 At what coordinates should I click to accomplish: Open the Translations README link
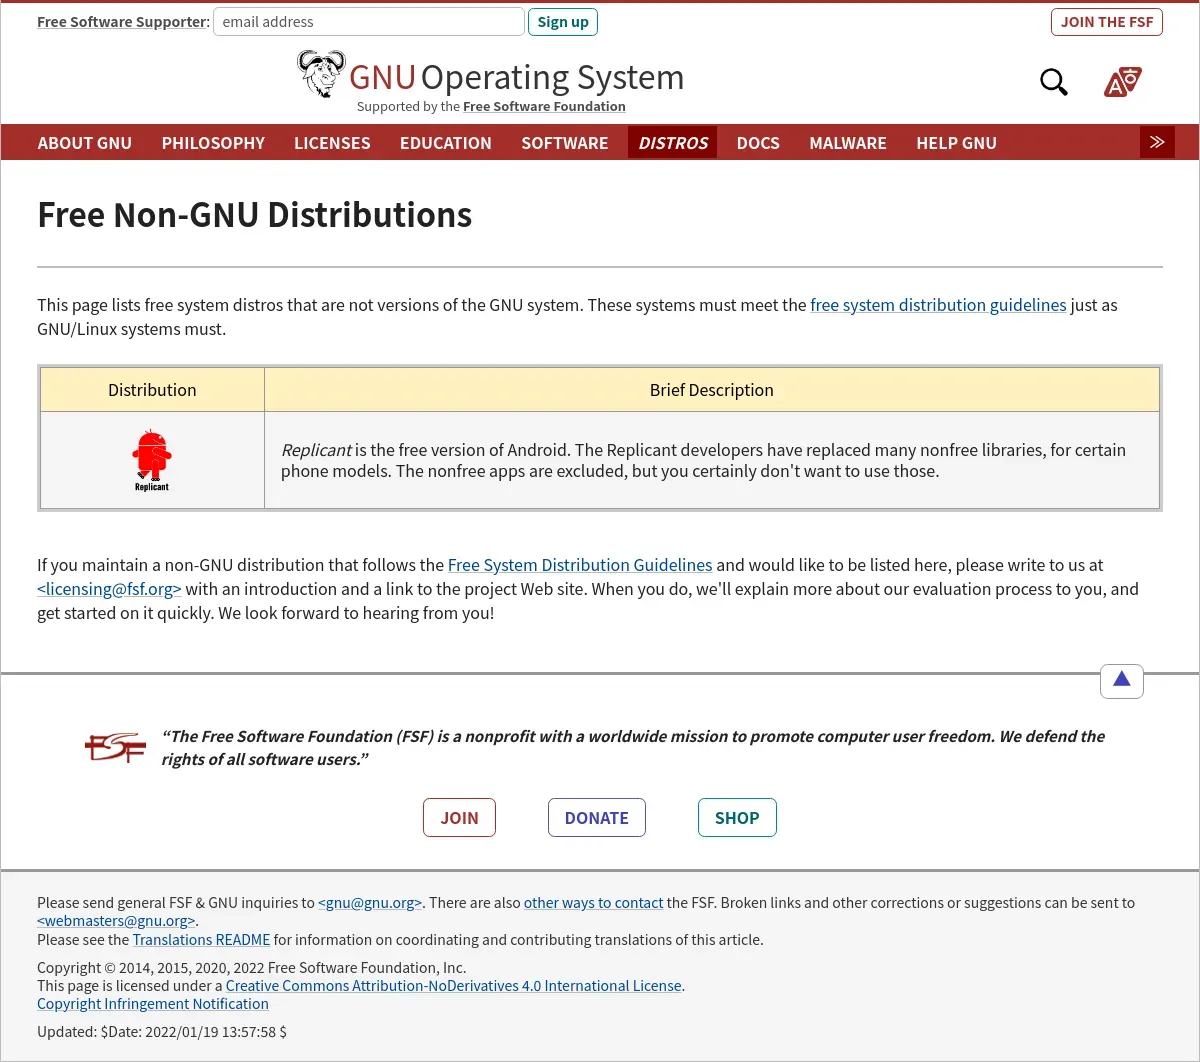point(202,940)
